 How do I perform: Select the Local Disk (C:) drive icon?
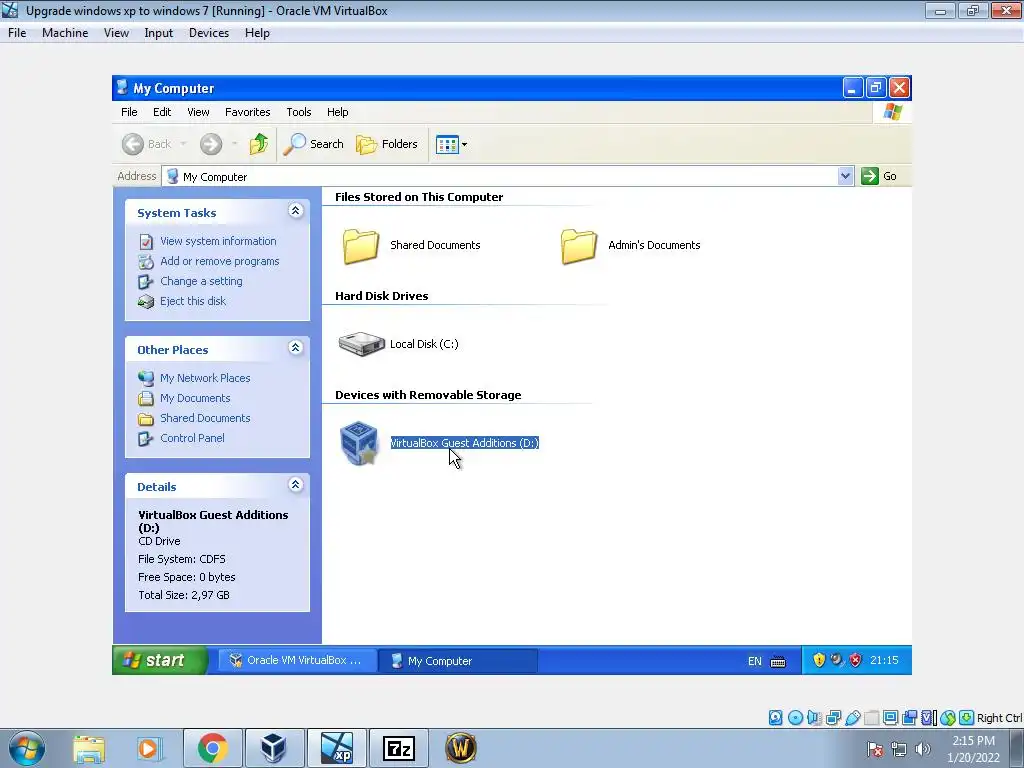(x=361, y=344)
